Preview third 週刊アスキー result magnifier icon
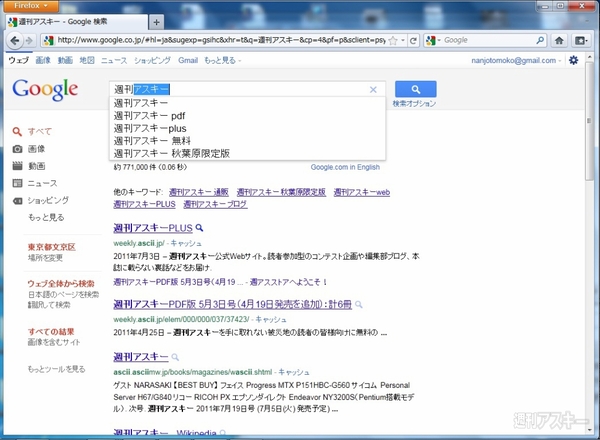This screenshot has width=600, height=440. coord(175,357)
